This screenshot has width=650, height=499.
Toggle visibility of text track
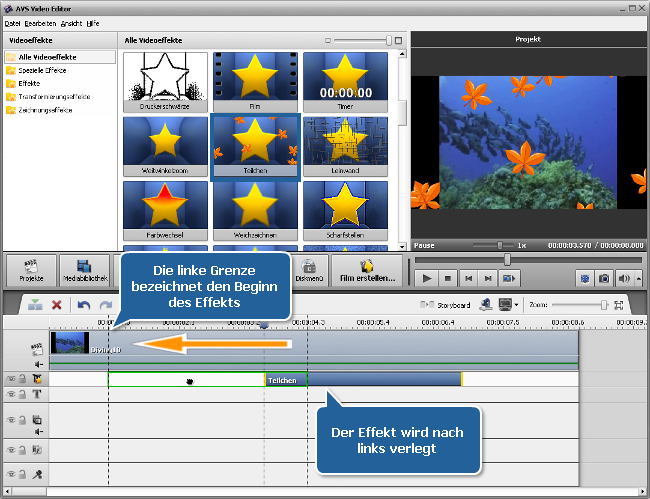tap(11, 394)
